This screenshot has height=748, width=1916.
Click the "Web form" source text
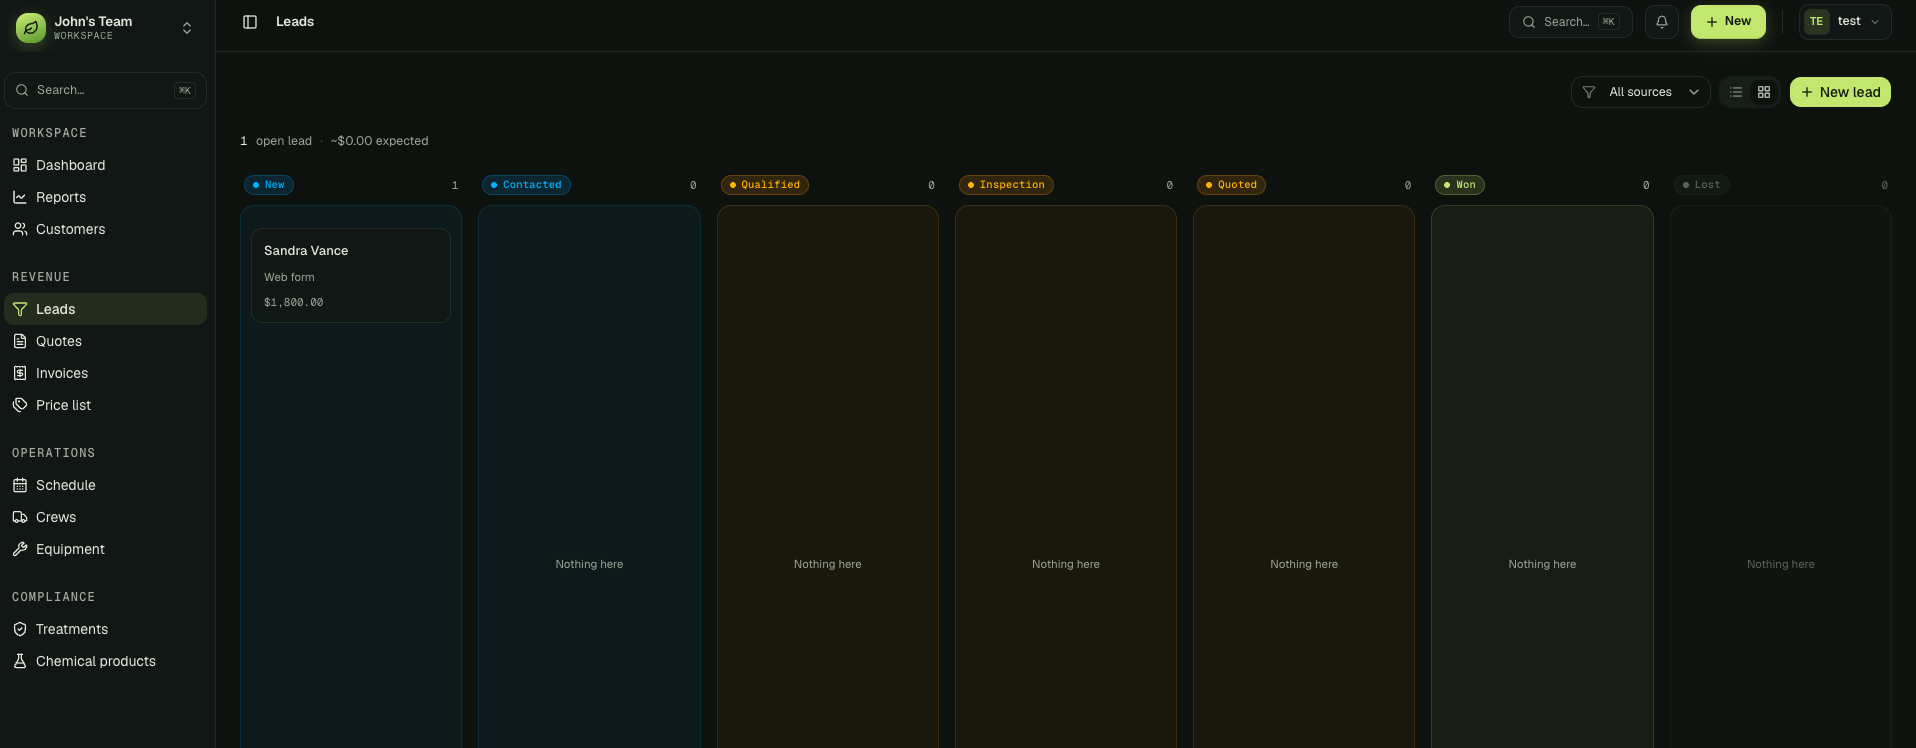pyautogui.click(x=289, y=277)
